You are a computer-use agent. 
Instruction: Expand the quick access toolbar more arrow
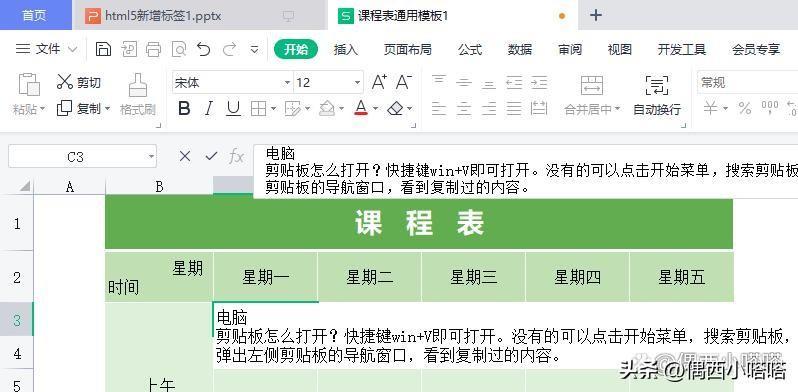tap(254, 49)
